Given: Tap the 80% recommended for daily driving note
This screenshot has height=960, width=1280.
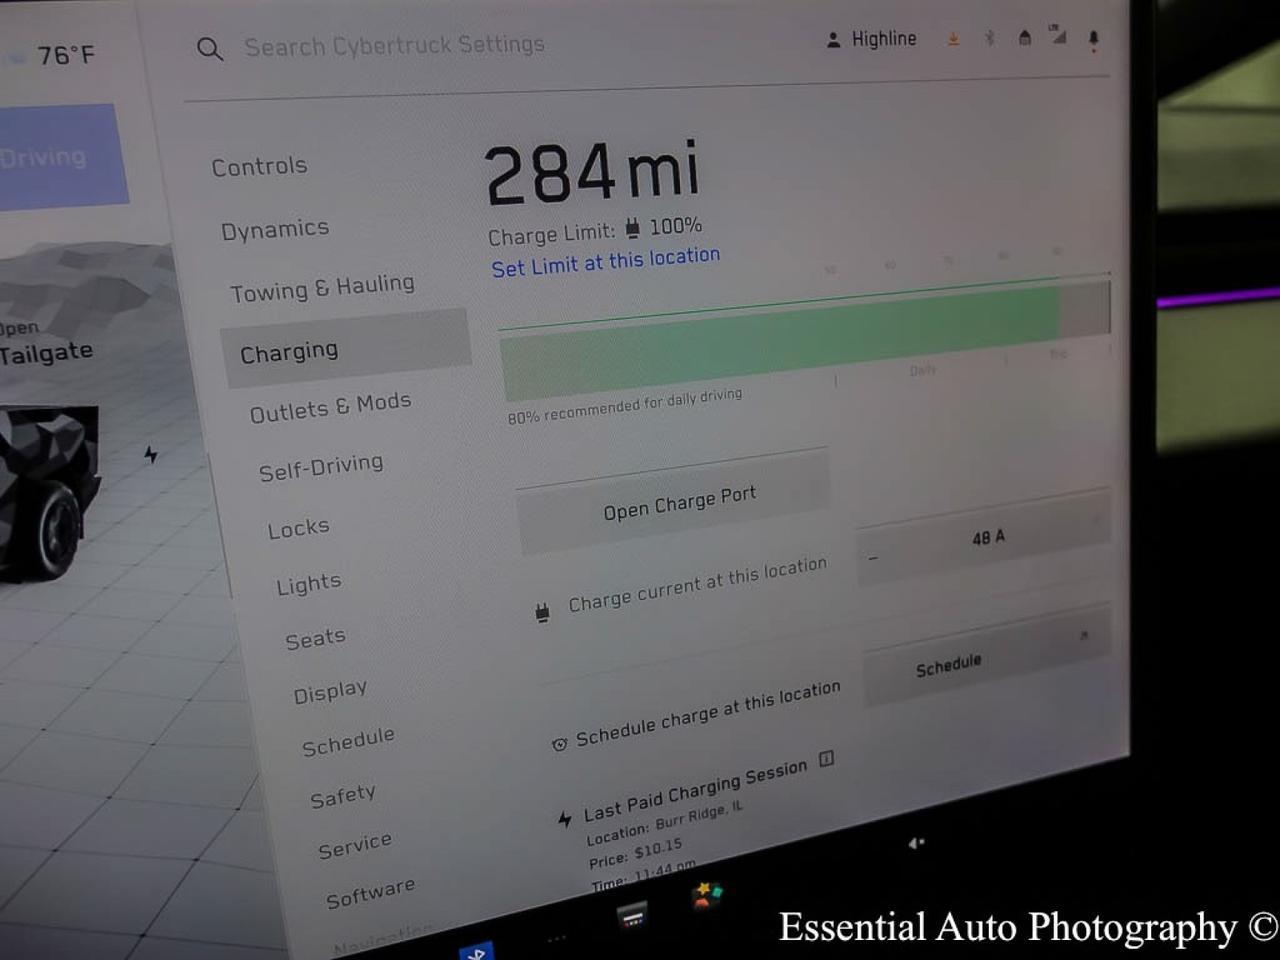Looking at the screenshot, I should pos(625,406).
